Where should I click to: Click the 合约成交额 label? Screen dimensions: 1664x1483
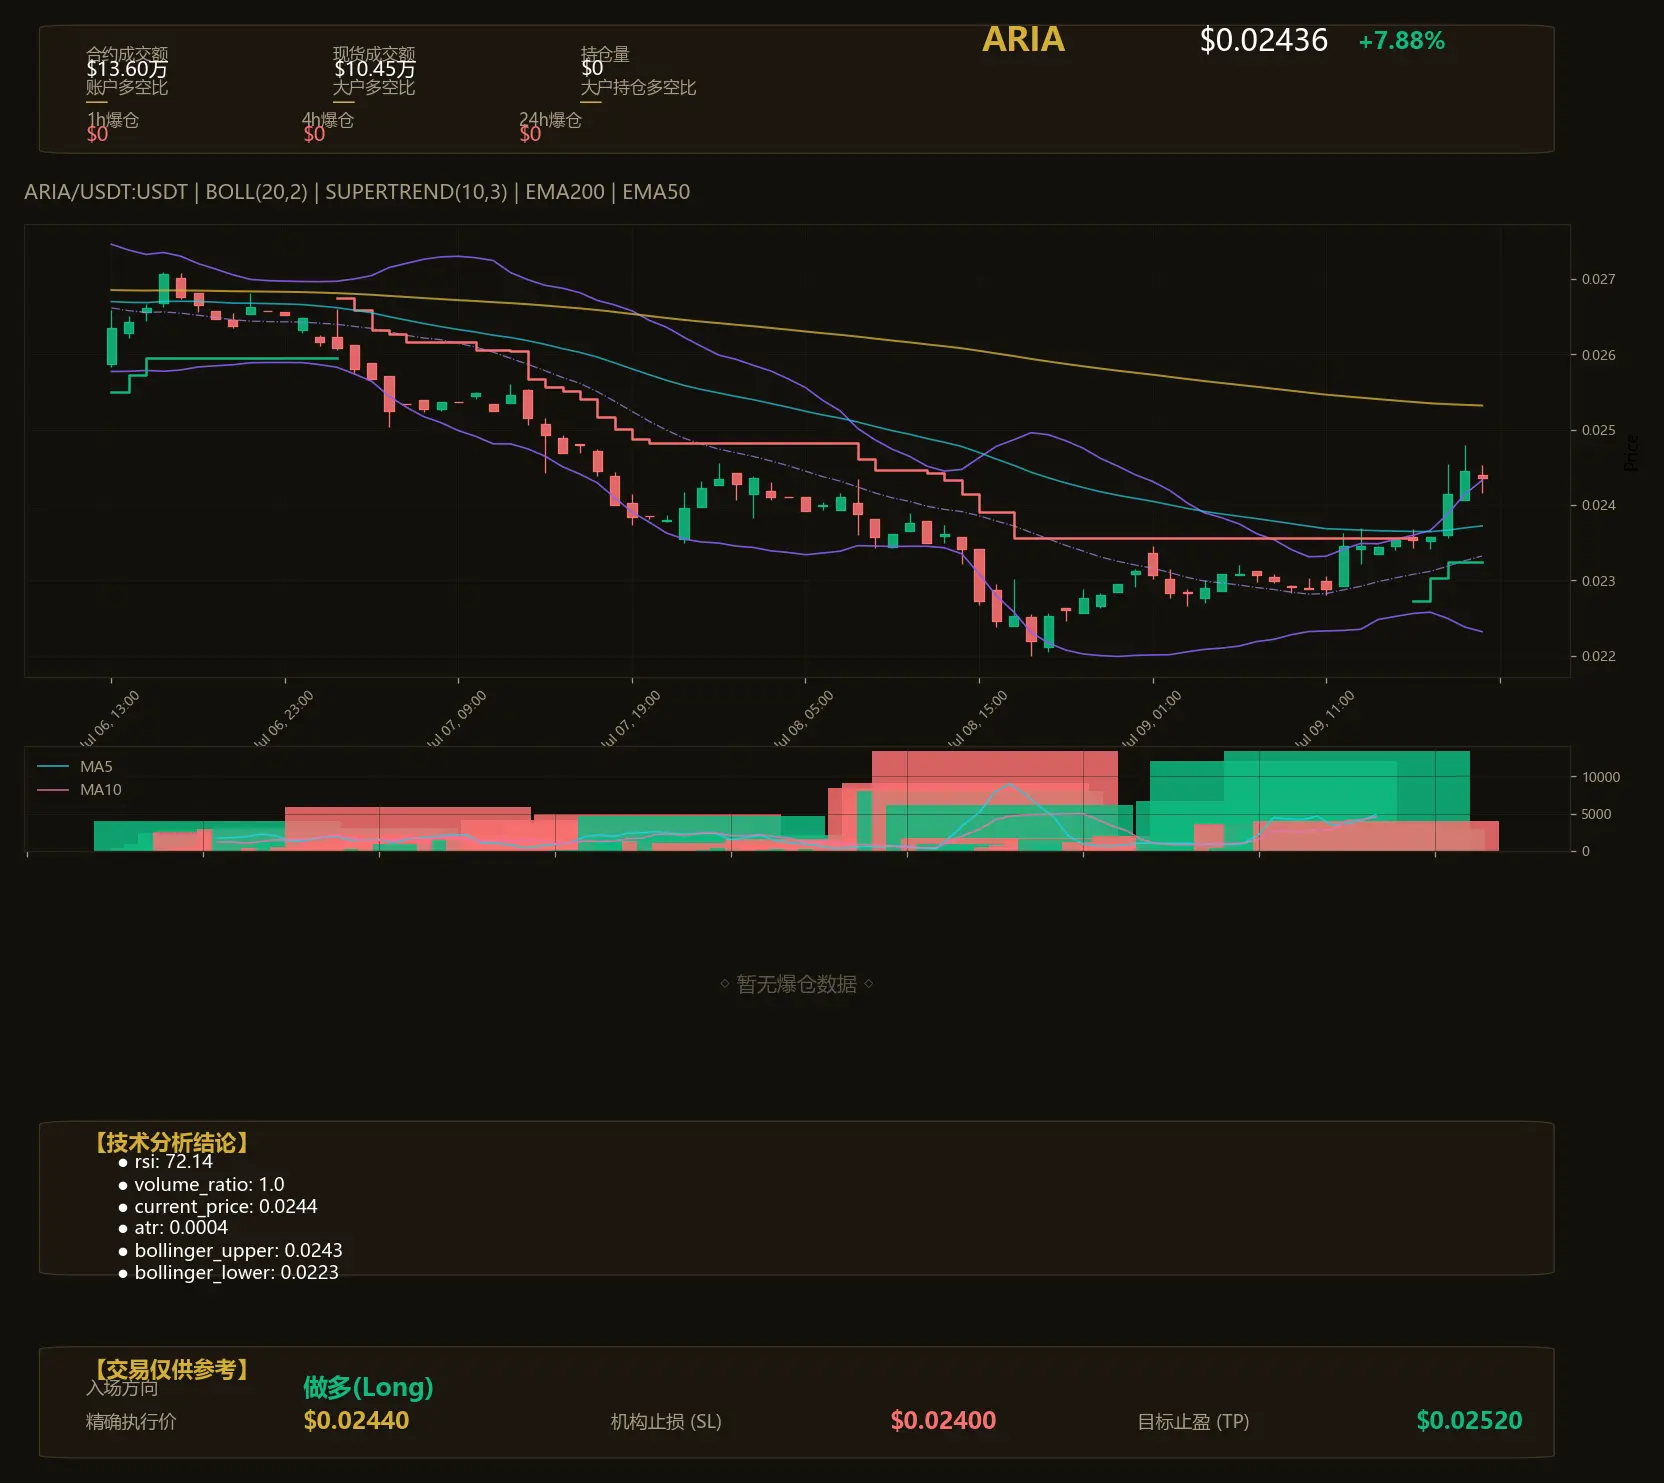pyautogui.click(x=127, y=54)
